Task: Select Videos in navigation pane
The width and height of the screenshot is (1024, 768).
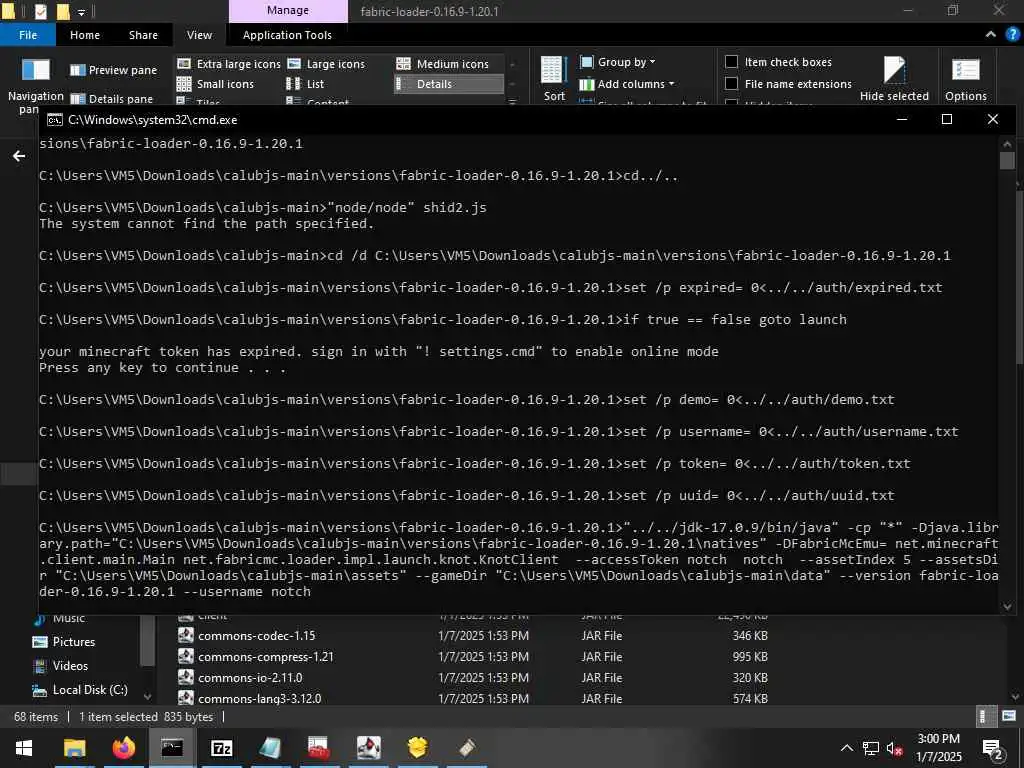Action: (x=60, y=665)
